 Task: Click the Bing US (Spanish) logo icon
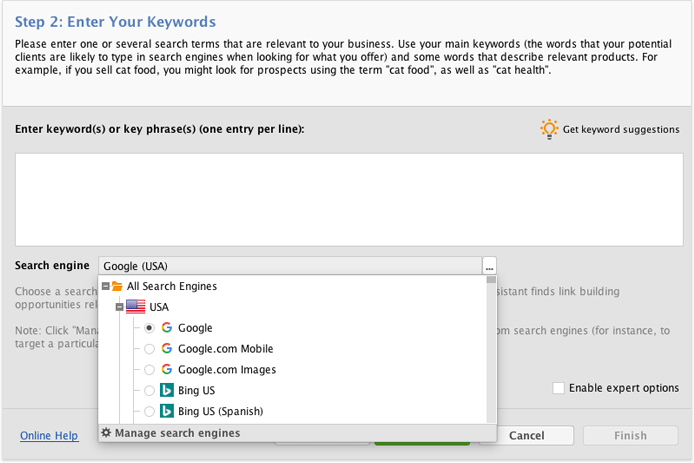pos(167,411)
